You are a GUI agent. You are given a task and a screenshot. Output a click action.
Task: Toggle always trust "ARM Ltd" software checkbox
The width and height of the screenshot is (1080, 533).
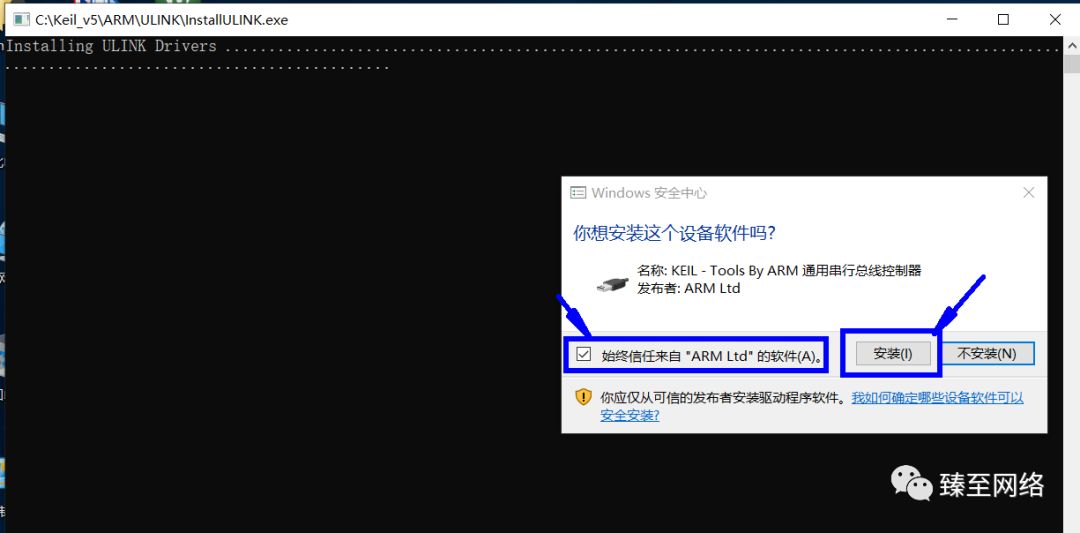tap(584, 354)
